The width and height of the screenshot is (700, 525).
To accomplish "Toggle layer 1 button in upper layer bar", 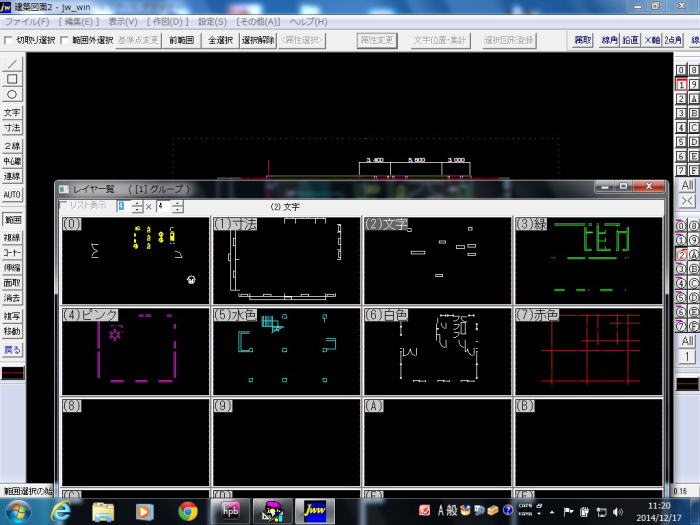I will tap(681, 84).
